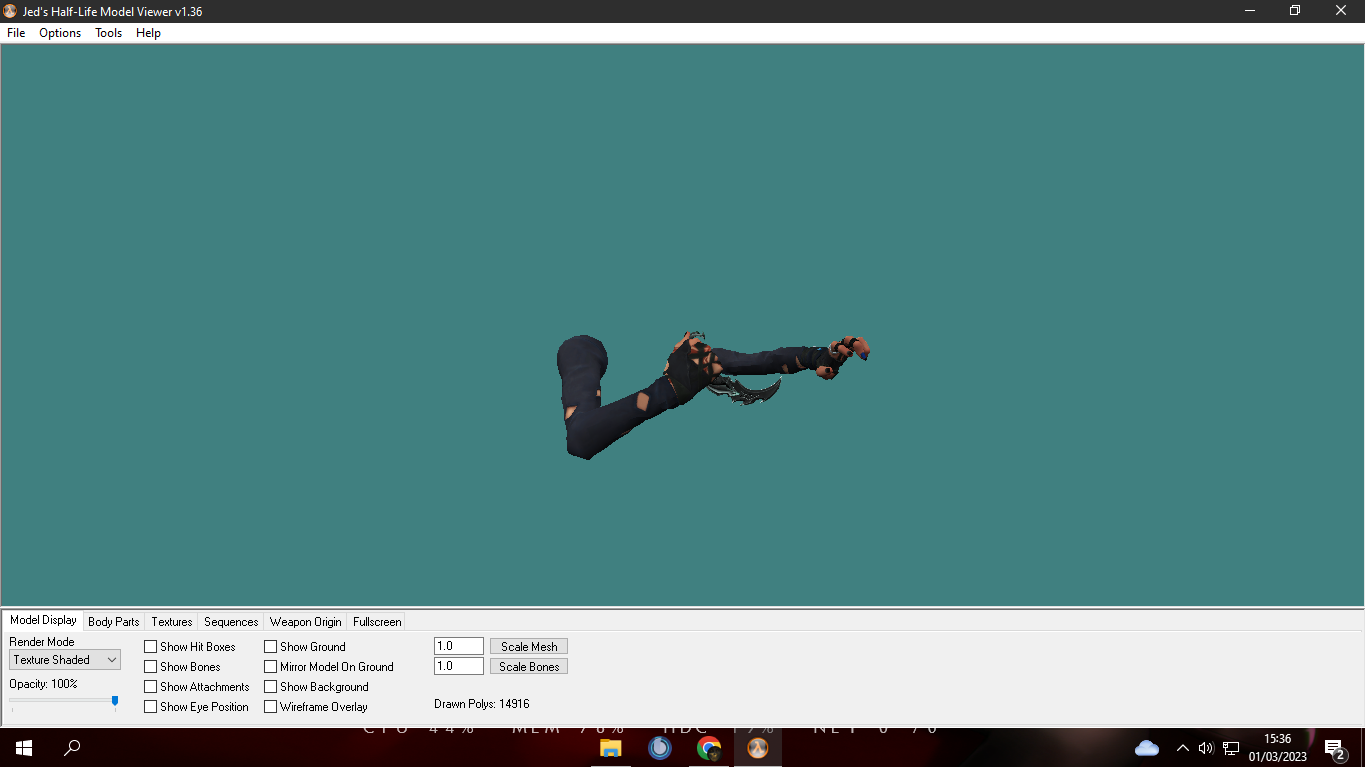This screenshot has width=1365, height=767.
Task: Click the arm and knife model in viewport
Action: coord(712,394)
